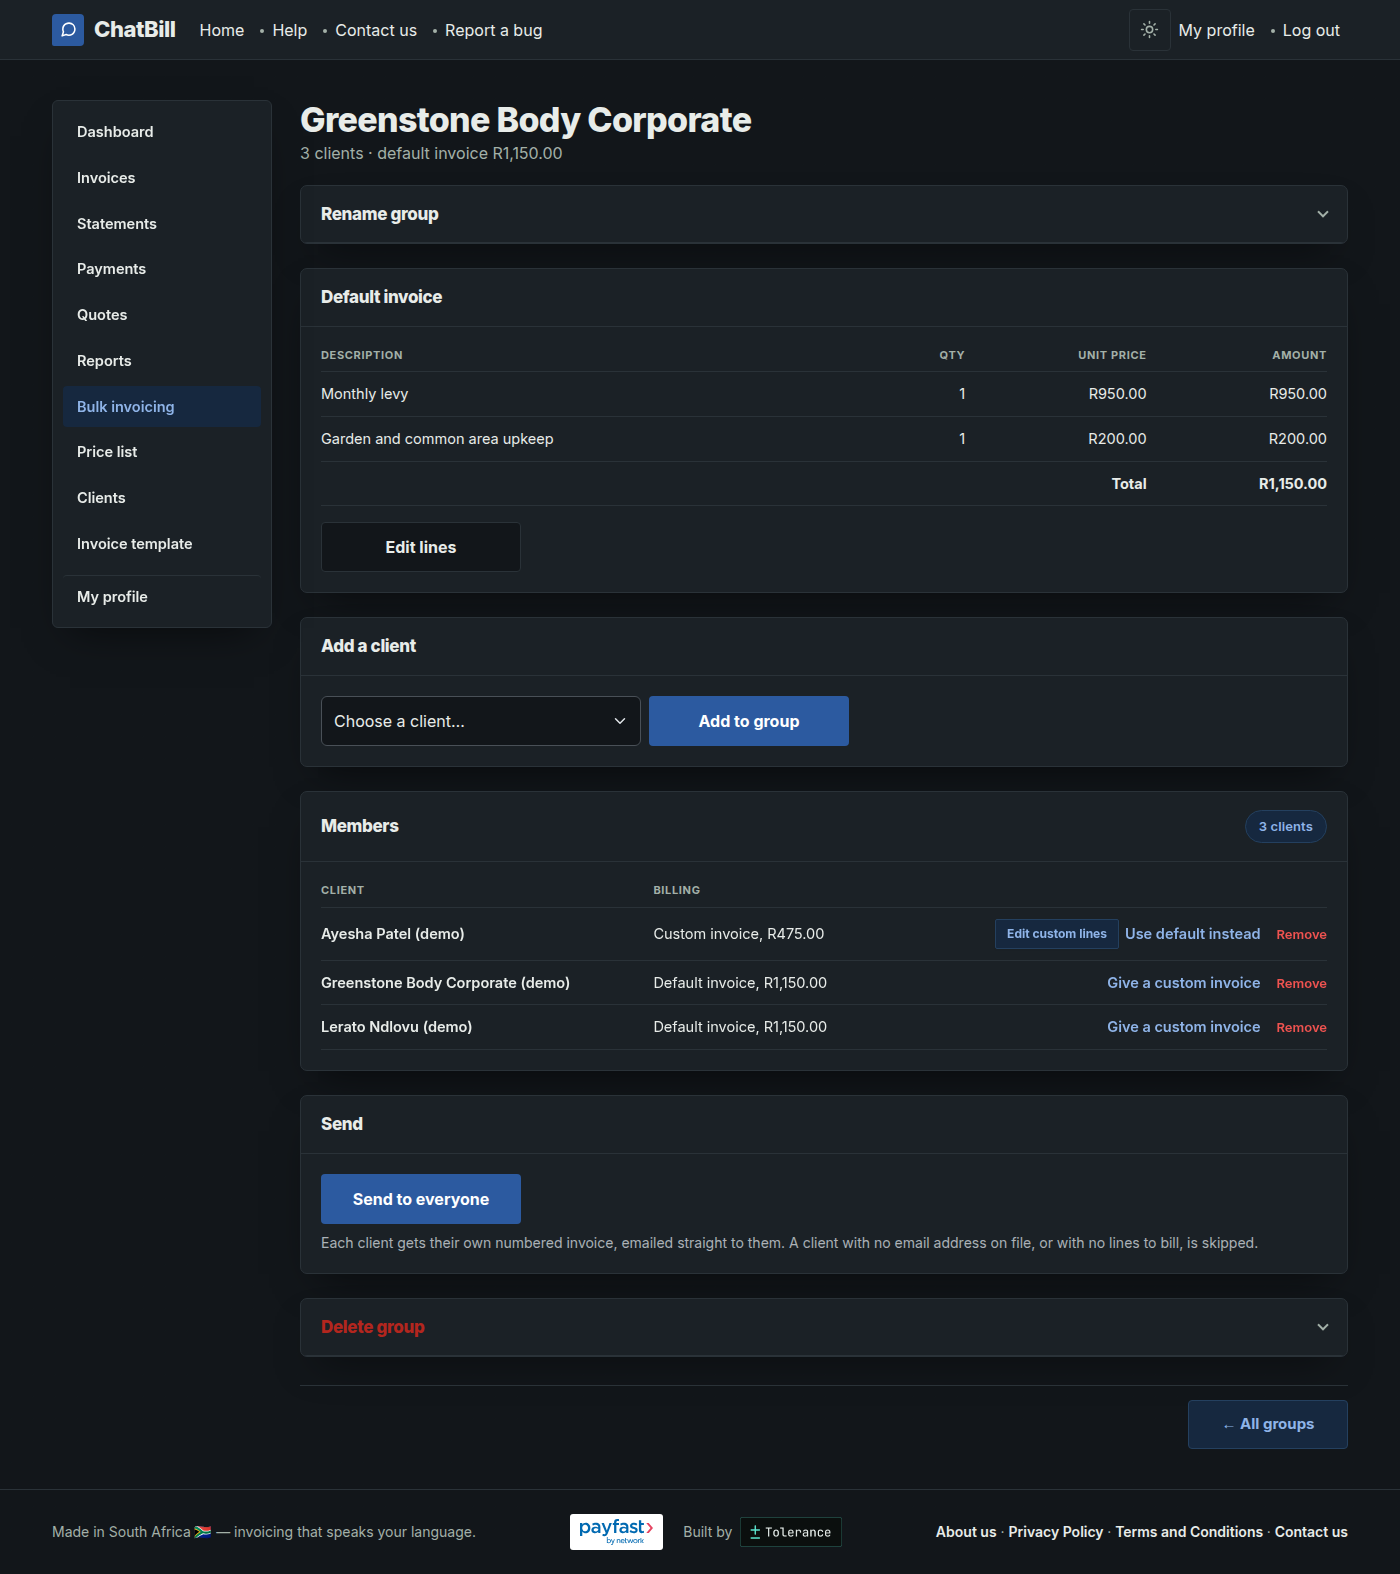Give Lerato Ndlovu a custom invoice

[x=1184, y=1027]
